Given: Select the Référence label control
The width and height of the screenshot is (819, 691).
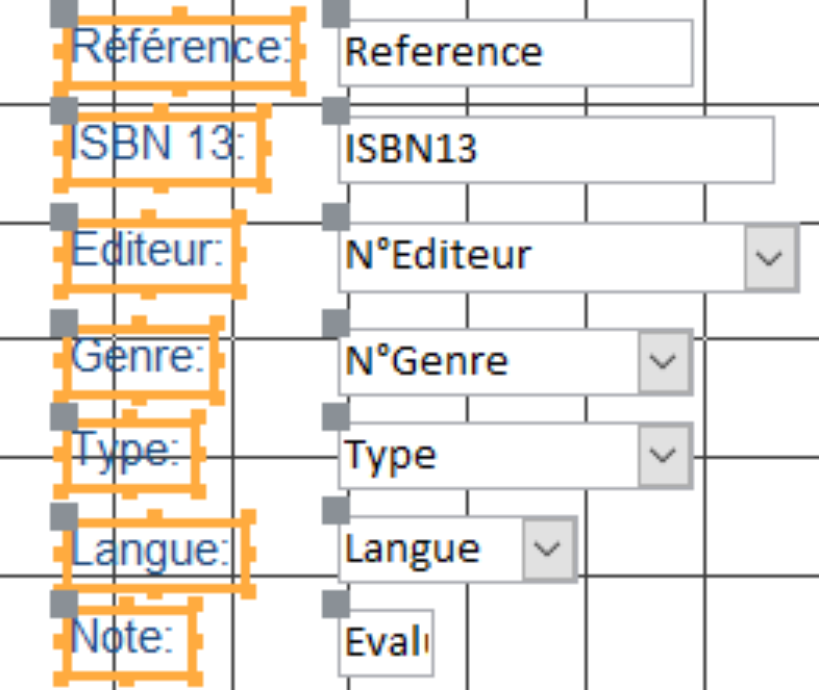Looking at the screenshot, I should 179,51.
